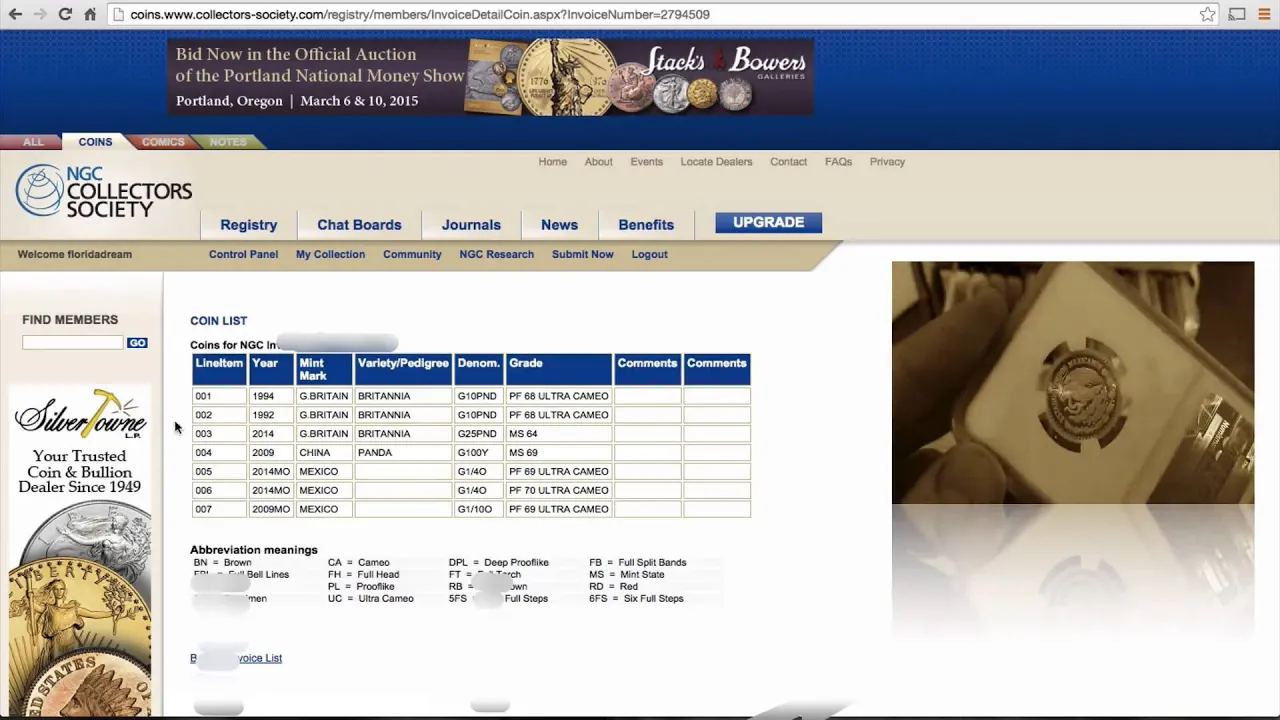Click the NGC Collectors Society logo

coord(103,191)
